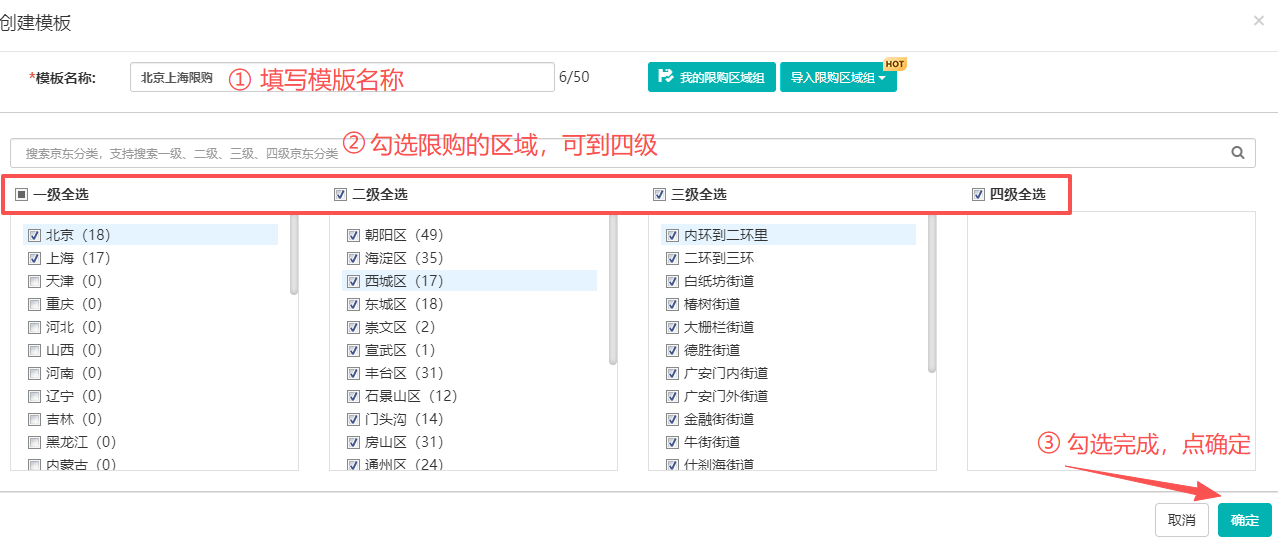This screenshot has width=1278, height=543.
Task: Expand 导入限购区域组 dropdown
Action: [x=837, y=77]
